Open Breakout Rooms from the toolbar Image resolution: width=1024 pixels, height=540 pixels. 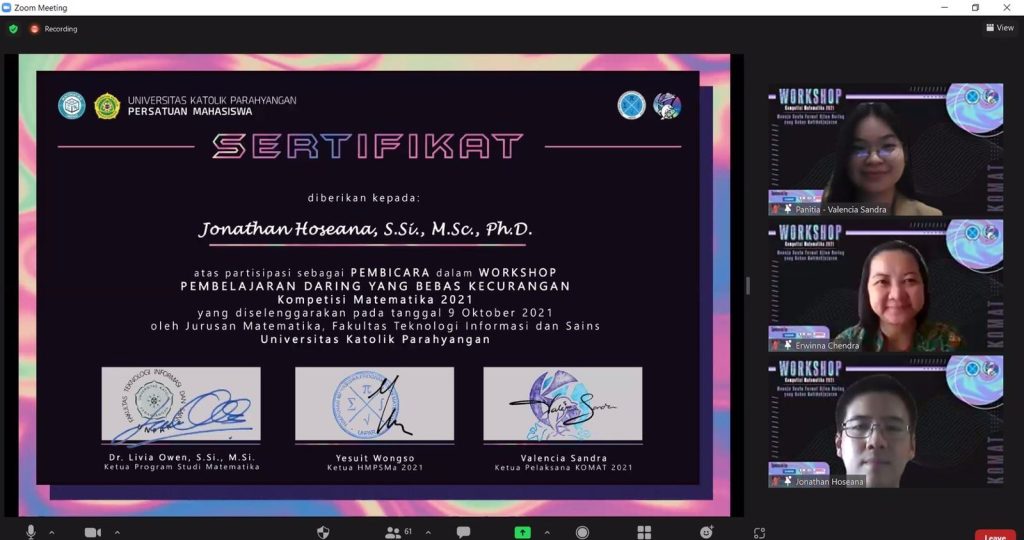pos(644,532)
